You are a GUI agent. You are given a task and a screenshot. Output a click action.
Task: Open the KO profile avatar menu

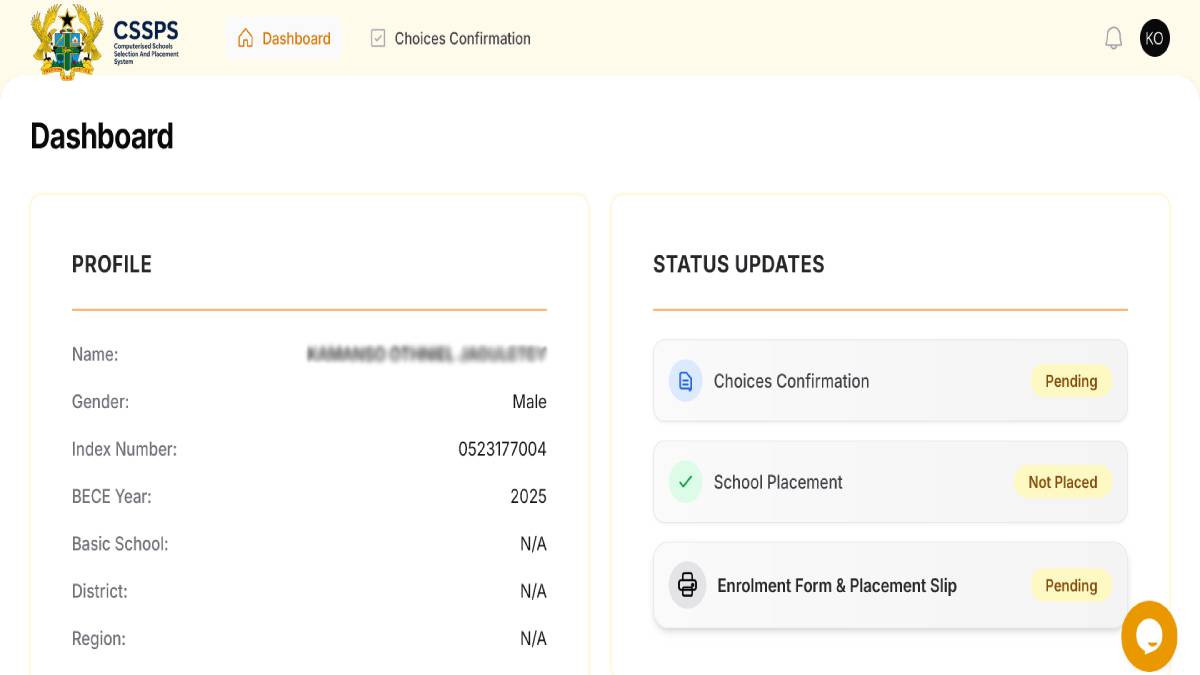[1155, 38]
